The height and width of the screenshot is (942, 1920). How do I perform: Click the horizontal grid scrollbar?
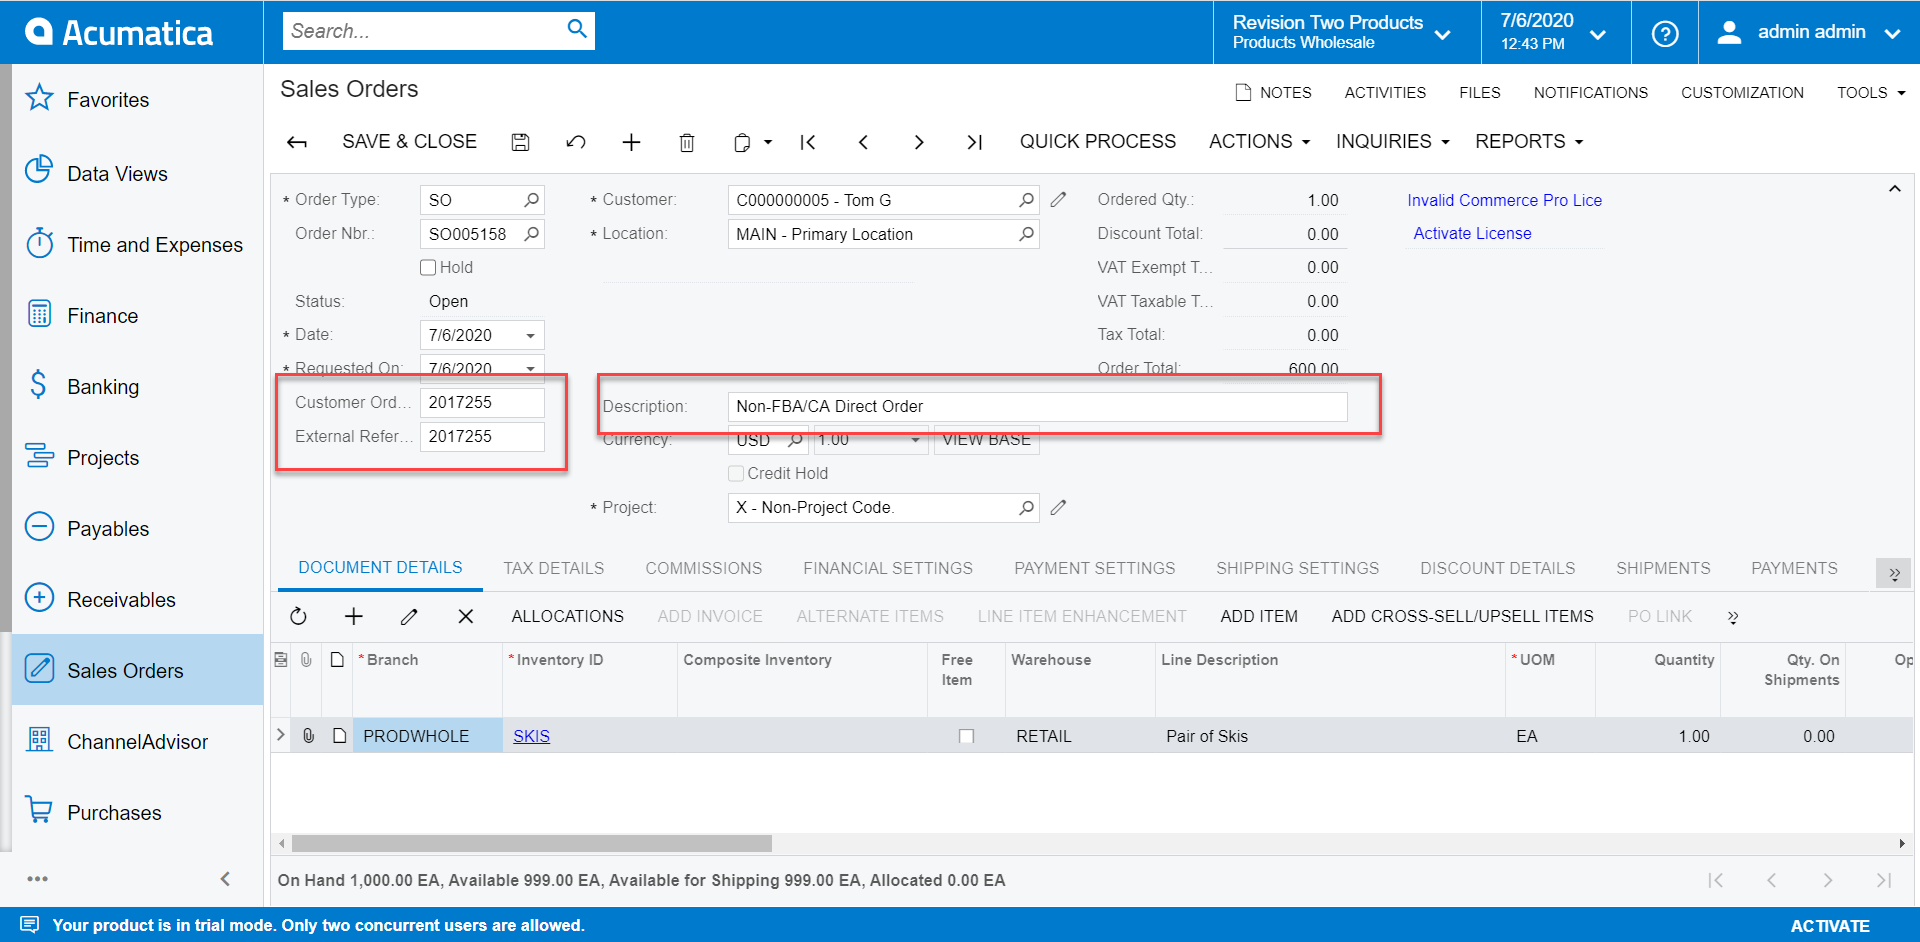531,844
